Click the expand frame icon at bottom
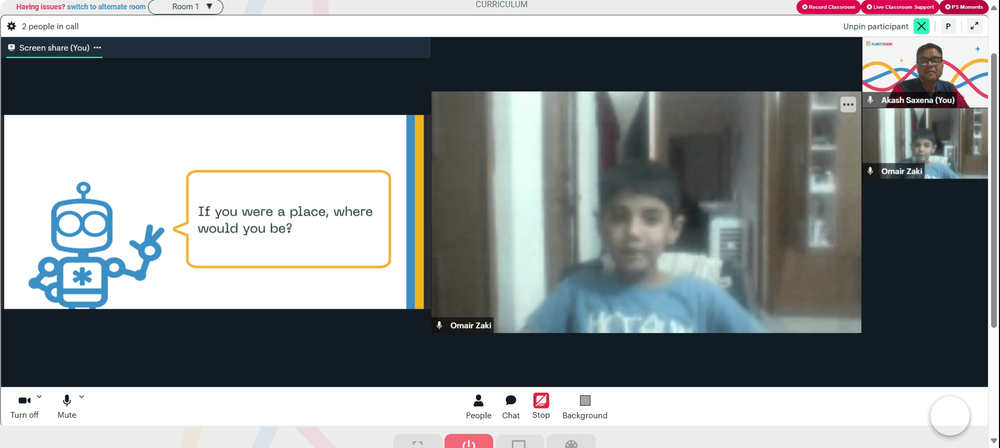Viewport: 1000px width, 448px height. click(417, 442)
